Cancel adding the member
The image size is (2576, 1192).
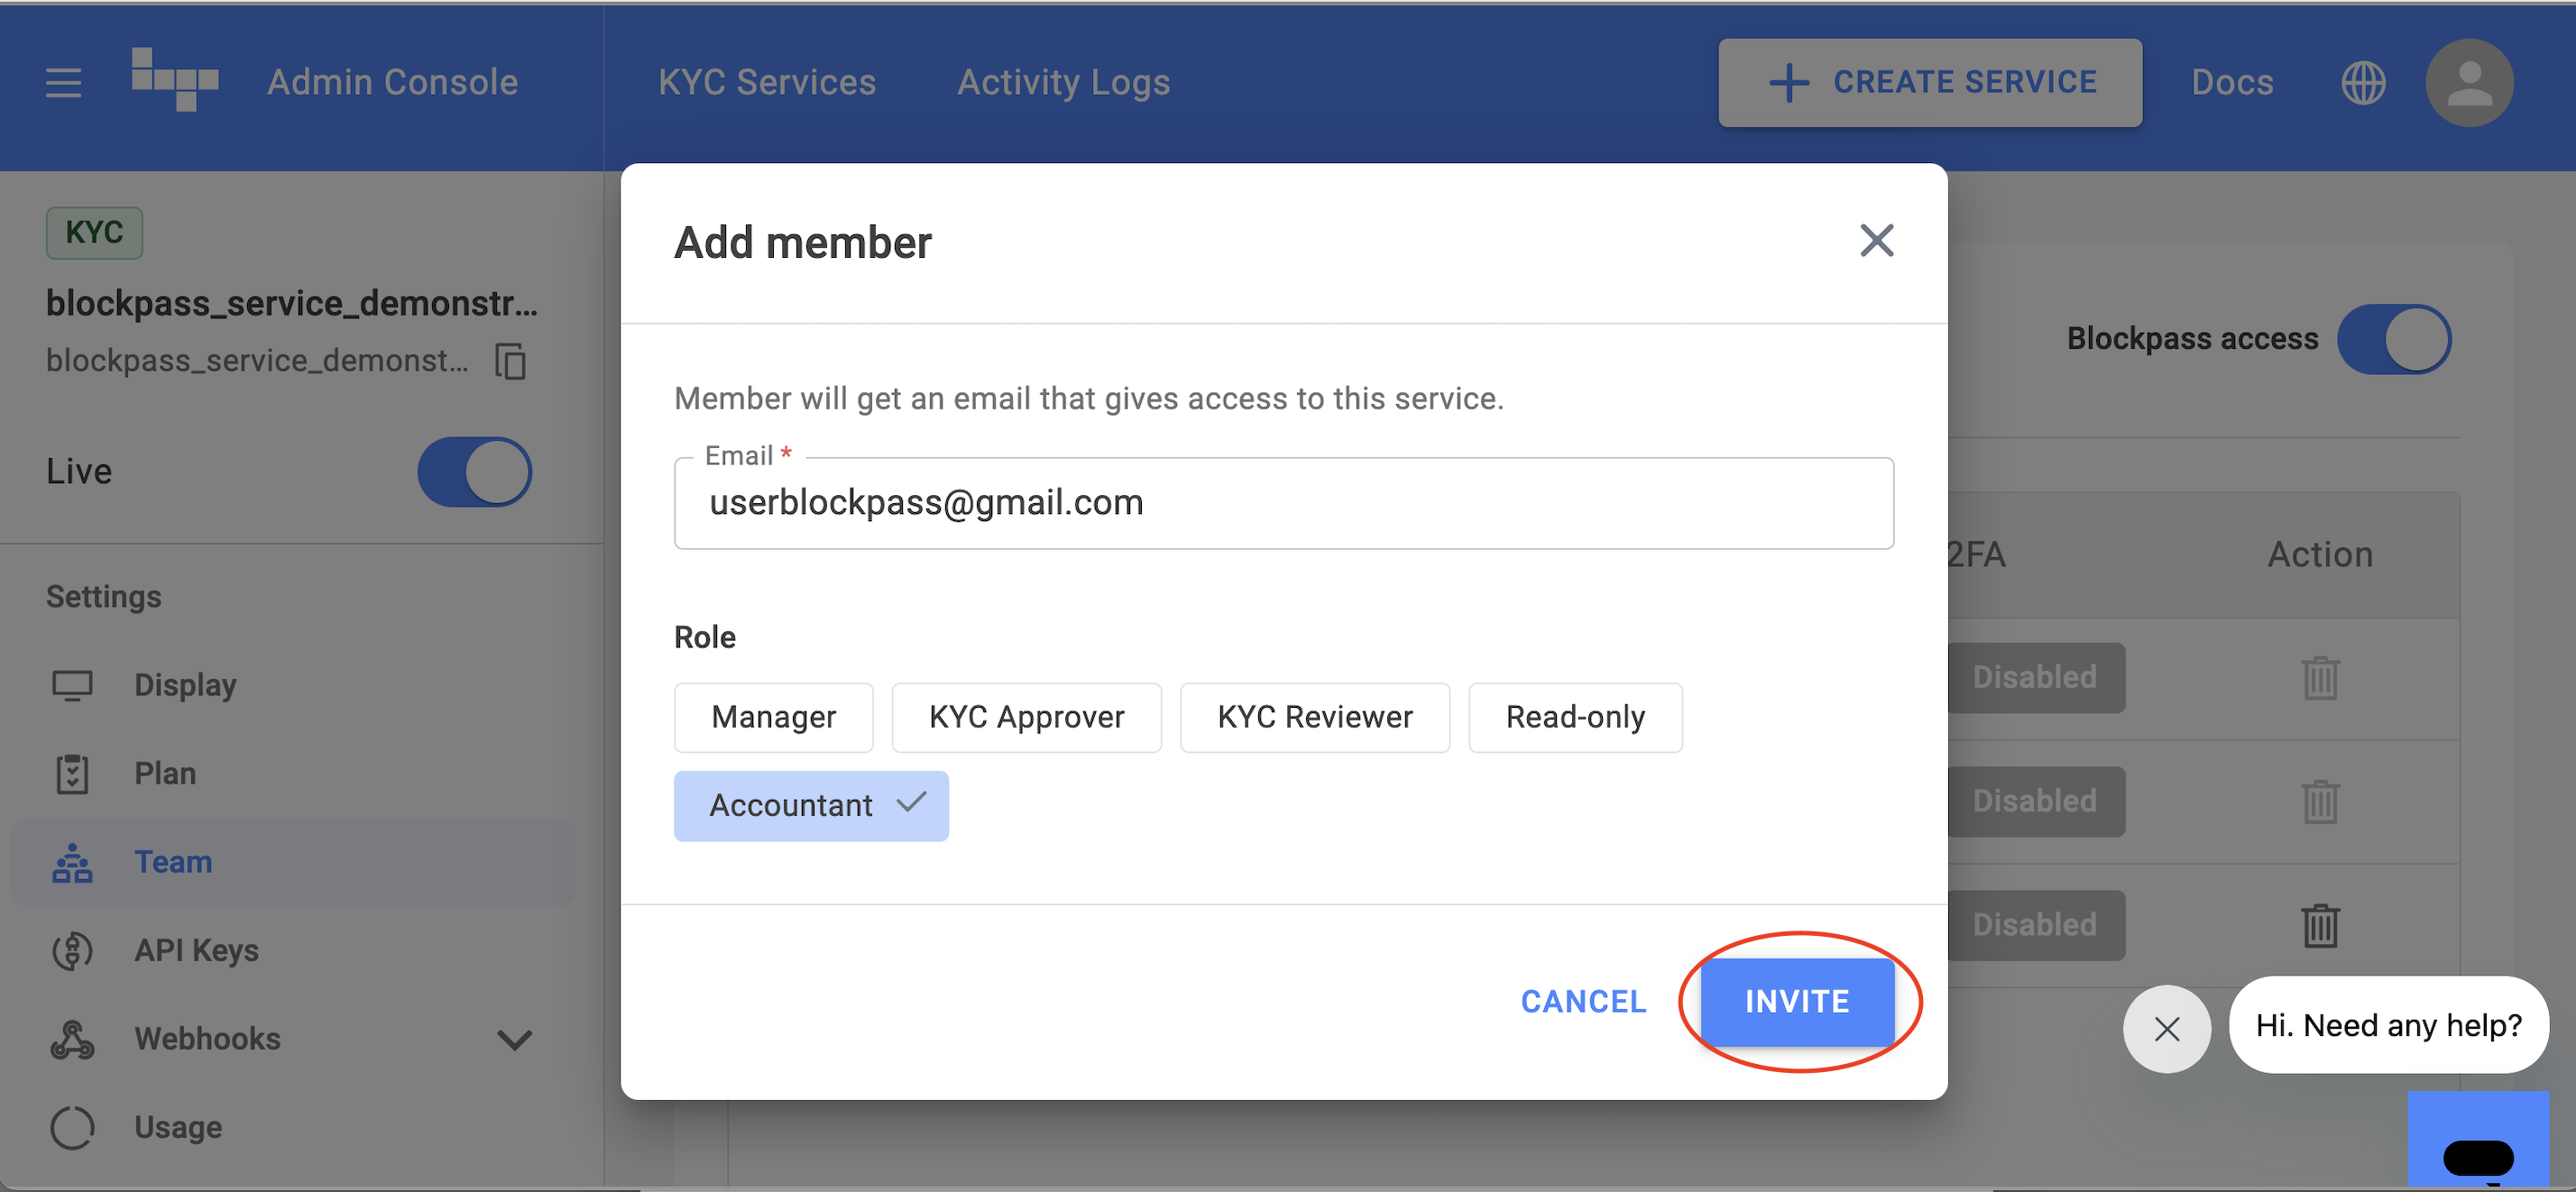pyautogui.click(x=1583, y=1001)
